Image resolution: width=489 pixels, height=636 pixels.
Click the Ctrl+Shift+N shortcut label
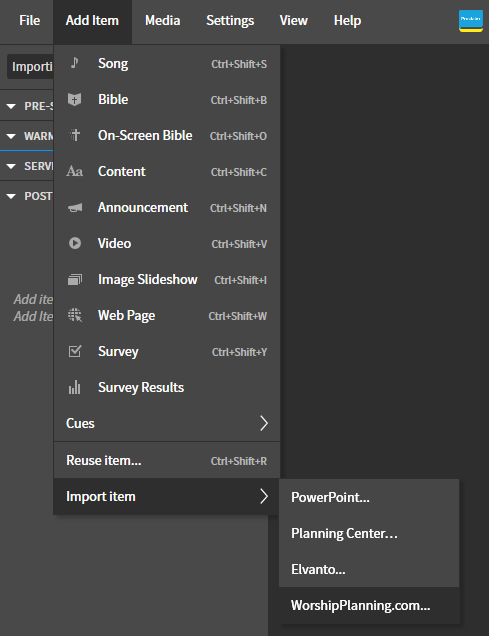(x=238, y=208)
